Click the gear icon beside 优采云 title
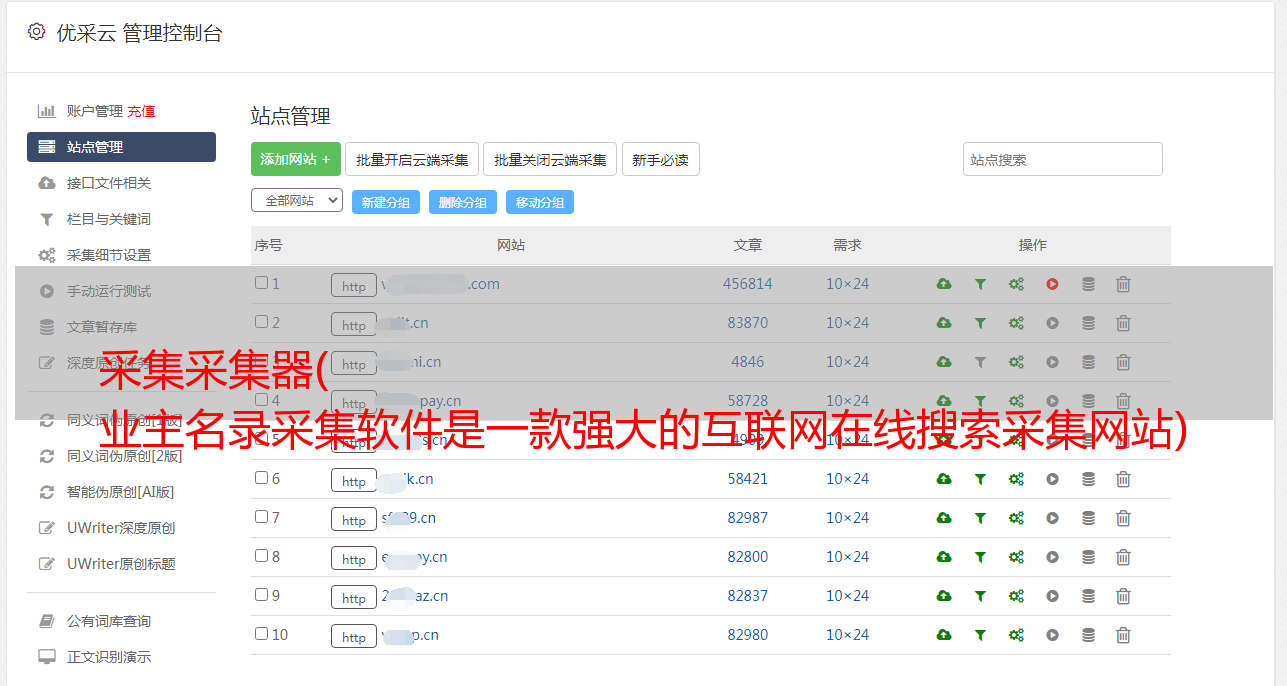1287x686 pixels. (x=37, y=32)
